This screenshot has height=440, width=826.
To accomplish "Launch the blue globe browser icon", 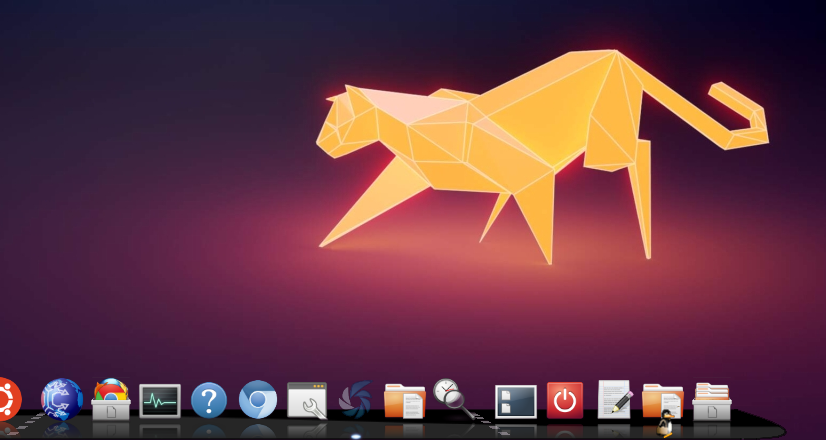I will coord(62,399).
